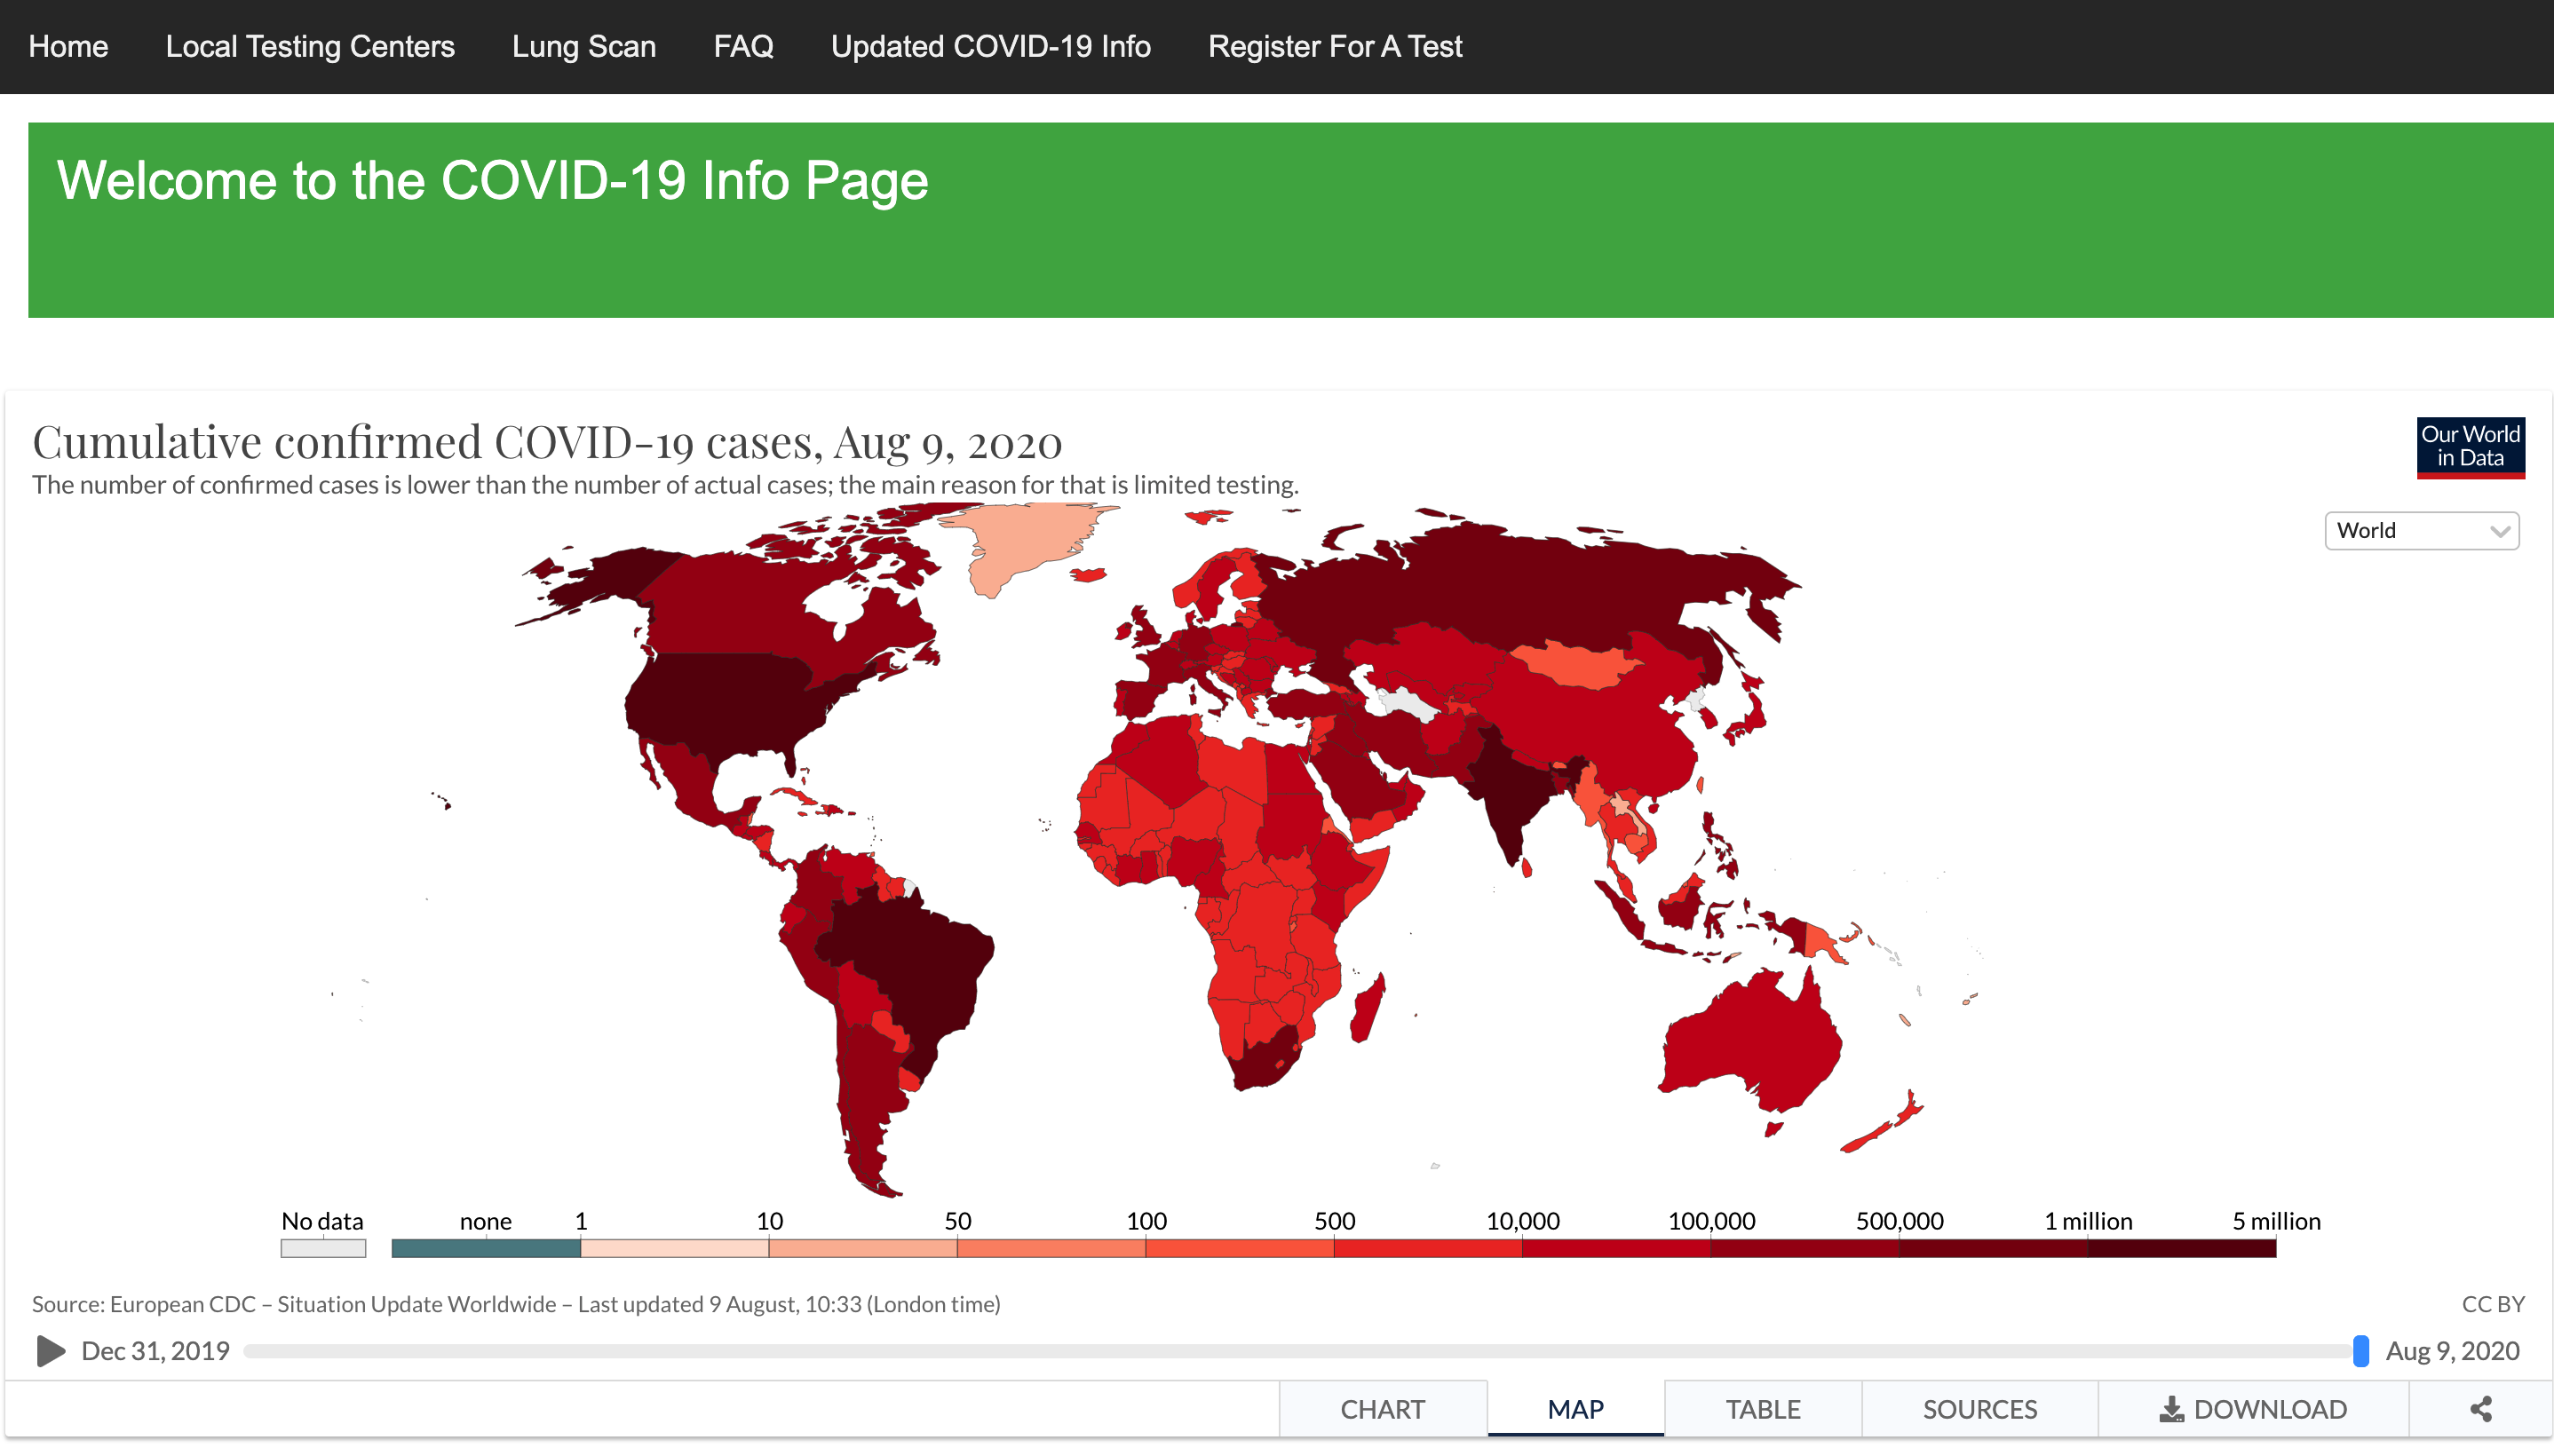Open Local Testing Centers page

[310, 47]
